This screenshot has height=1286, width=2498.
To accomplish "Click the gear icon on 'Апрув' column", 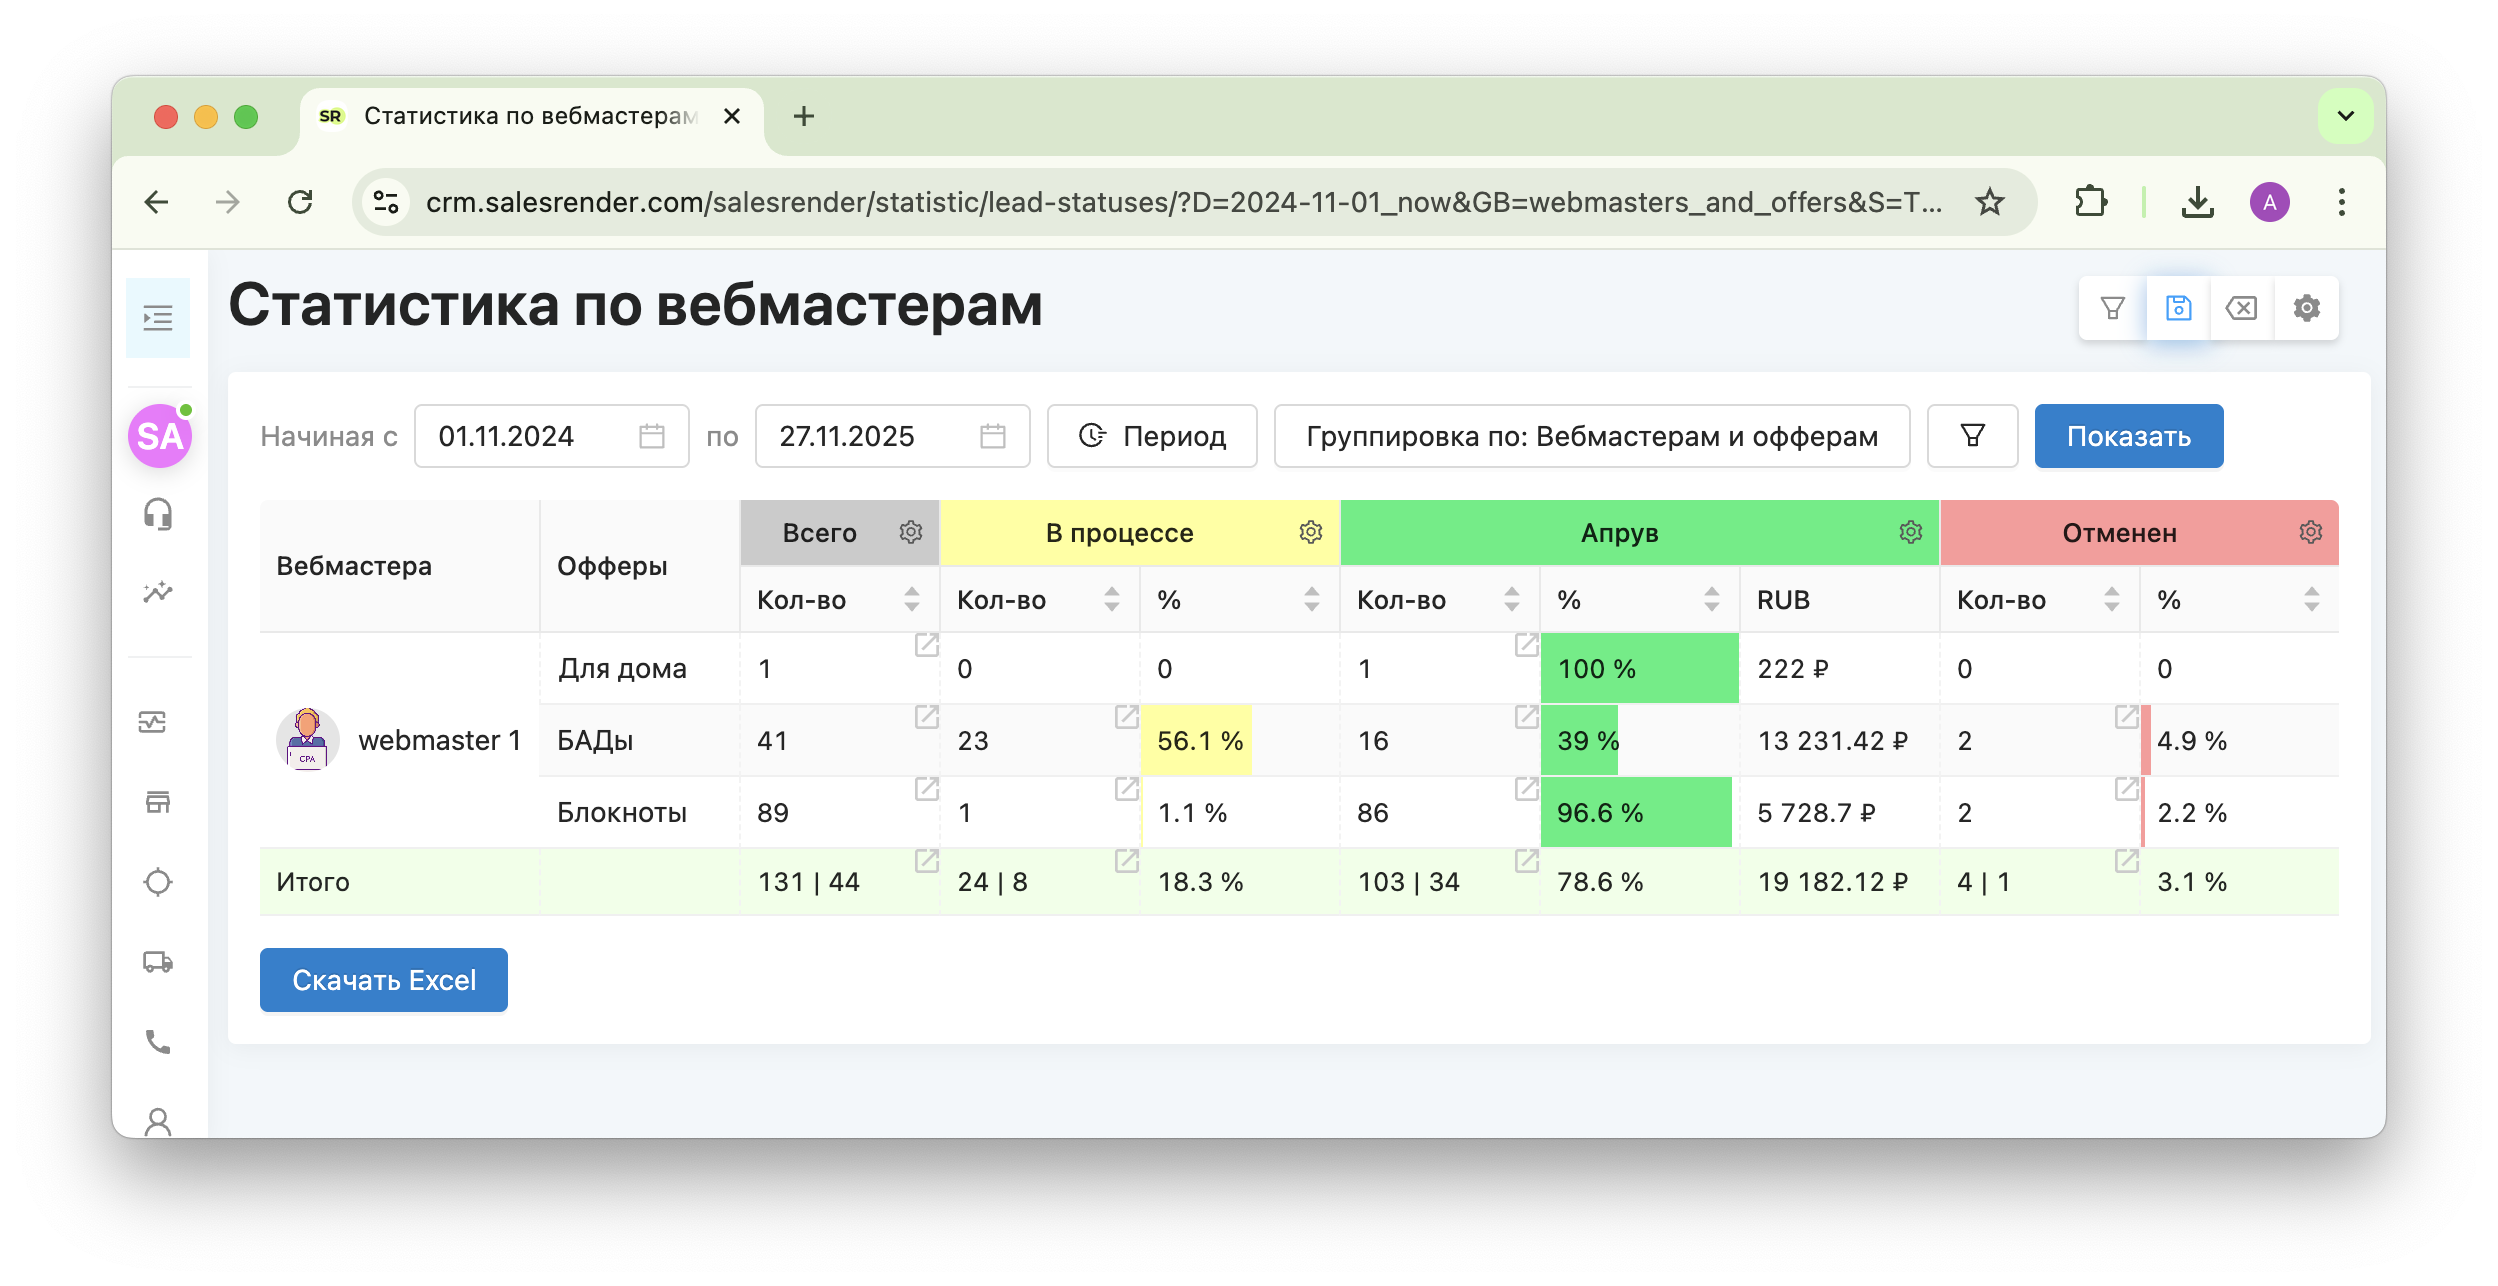I will point(1908,533).
